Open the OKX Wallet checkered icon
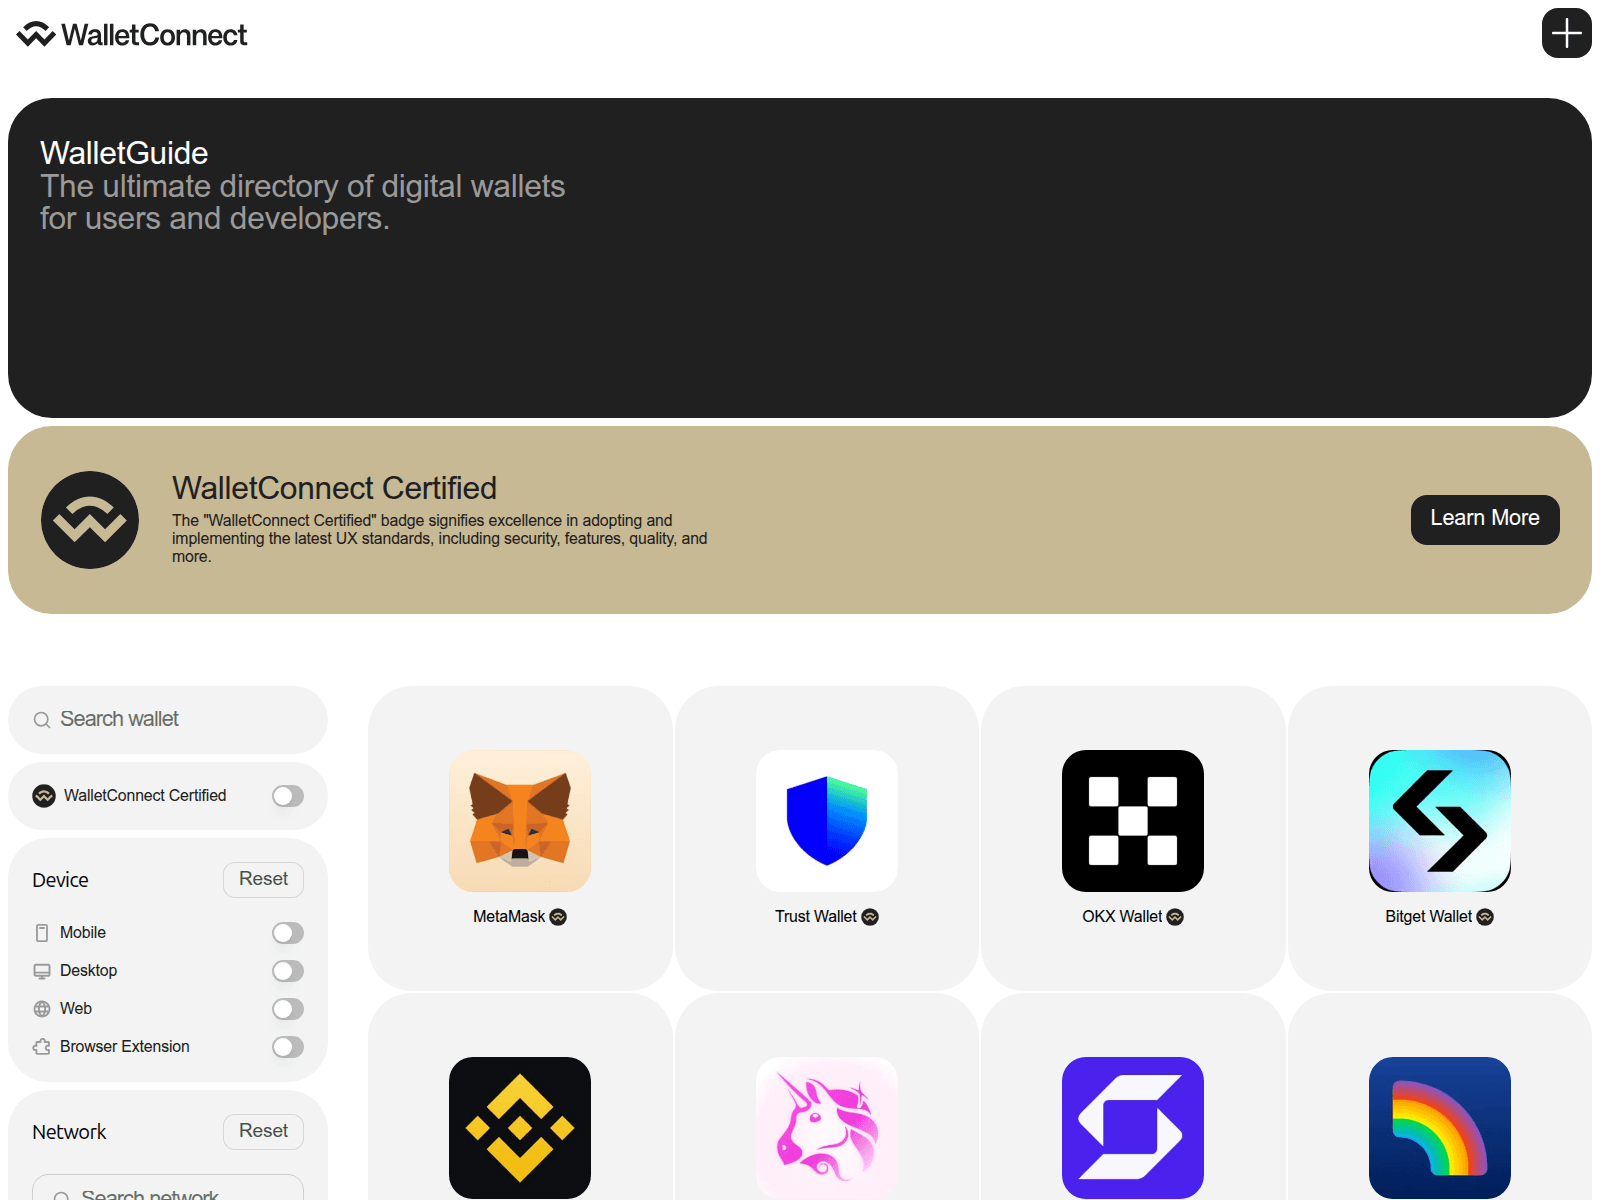The height and width of the screenshot is (1200, 1600). [x=1133, y=821]
